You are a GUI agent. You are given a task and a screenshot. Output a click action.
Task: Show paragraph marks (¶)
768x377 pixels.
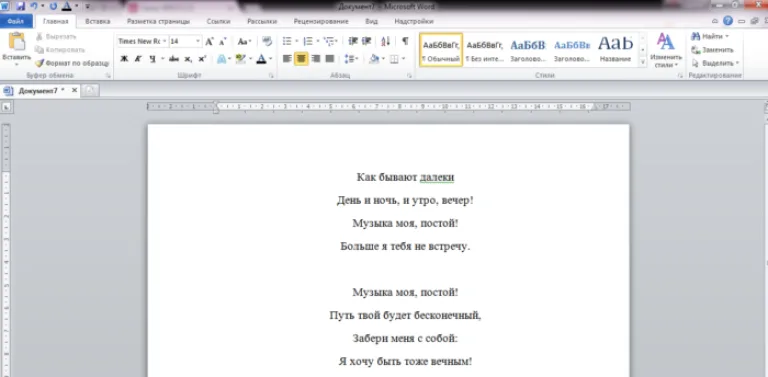pos(405,42)
